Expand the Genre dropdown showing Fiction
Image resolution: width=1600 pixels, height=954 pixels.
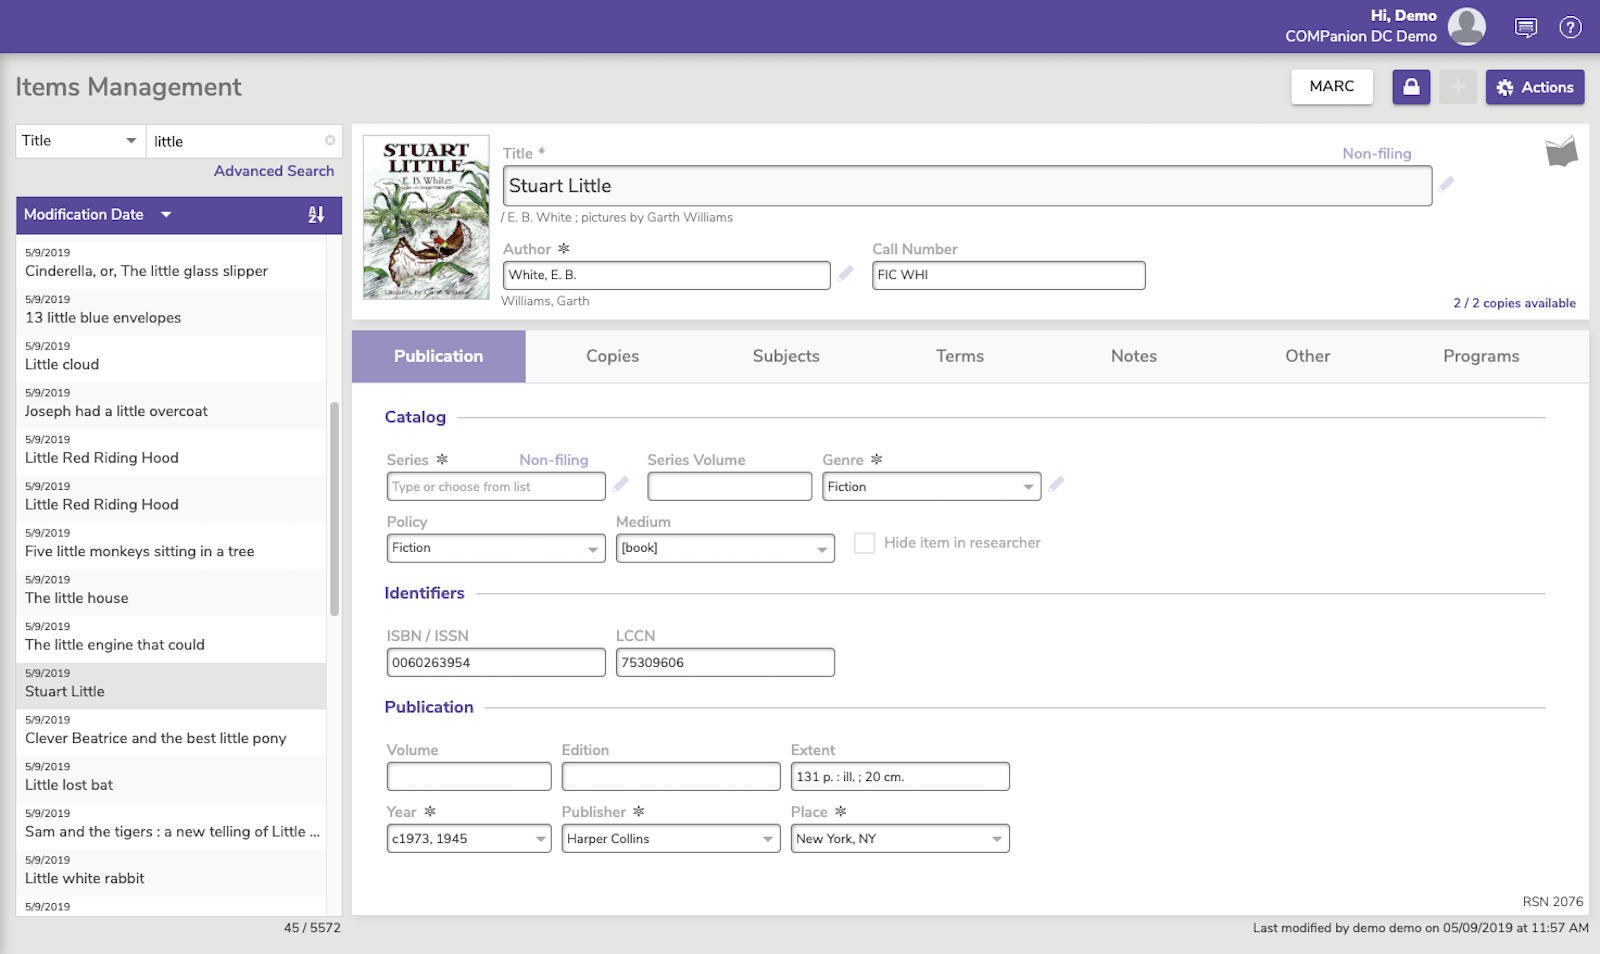1027,487
